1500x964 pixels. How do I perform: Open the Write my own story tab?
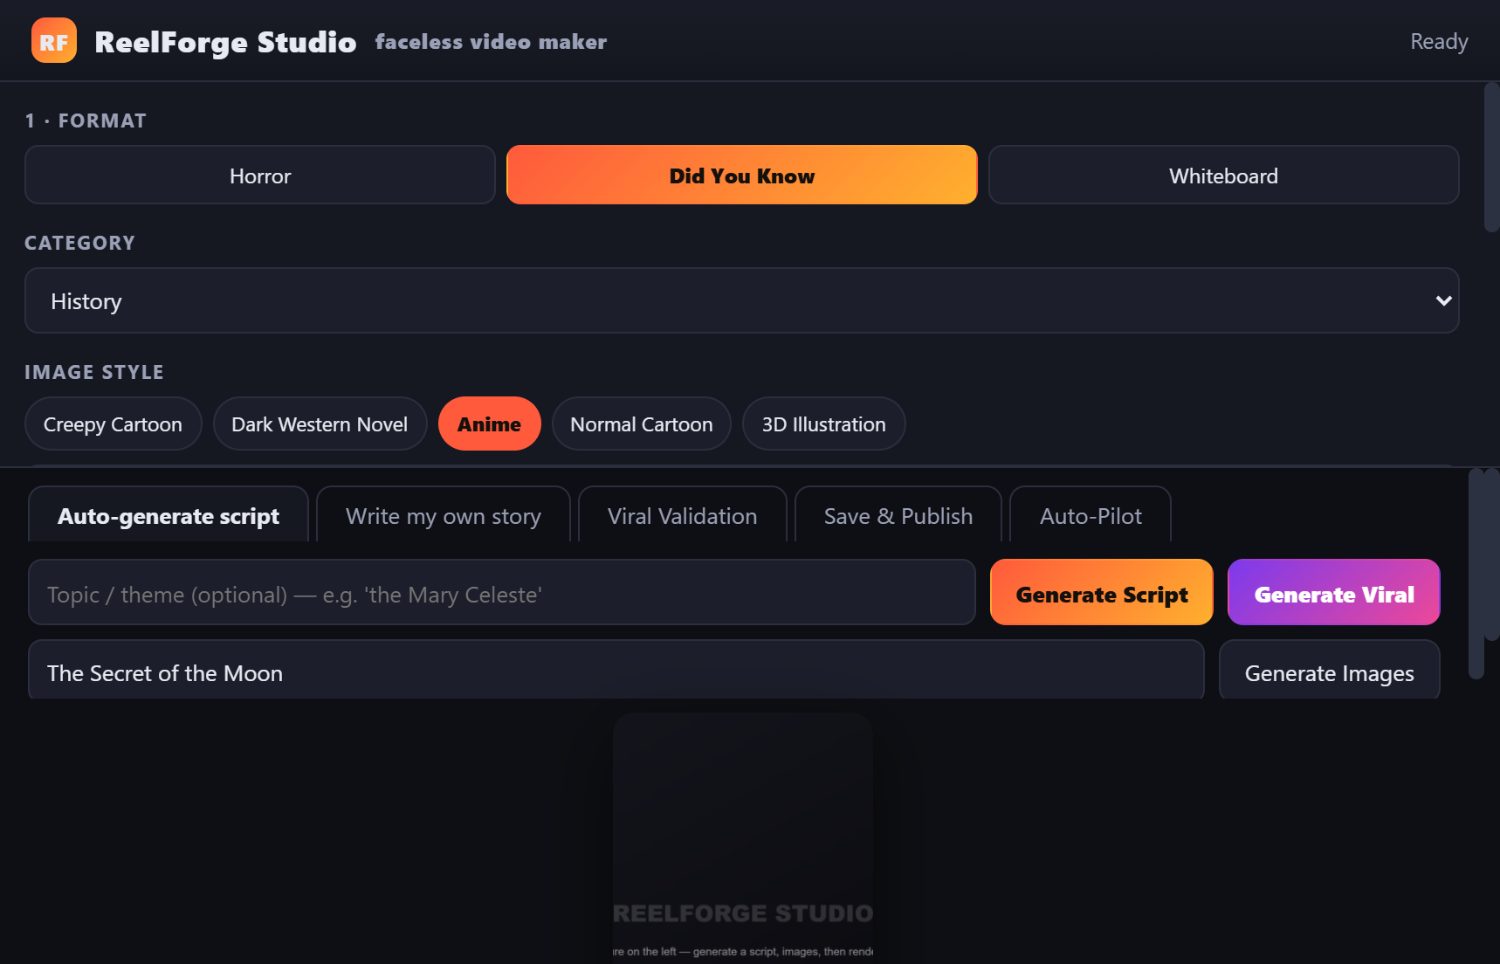[x=443, y=515]
